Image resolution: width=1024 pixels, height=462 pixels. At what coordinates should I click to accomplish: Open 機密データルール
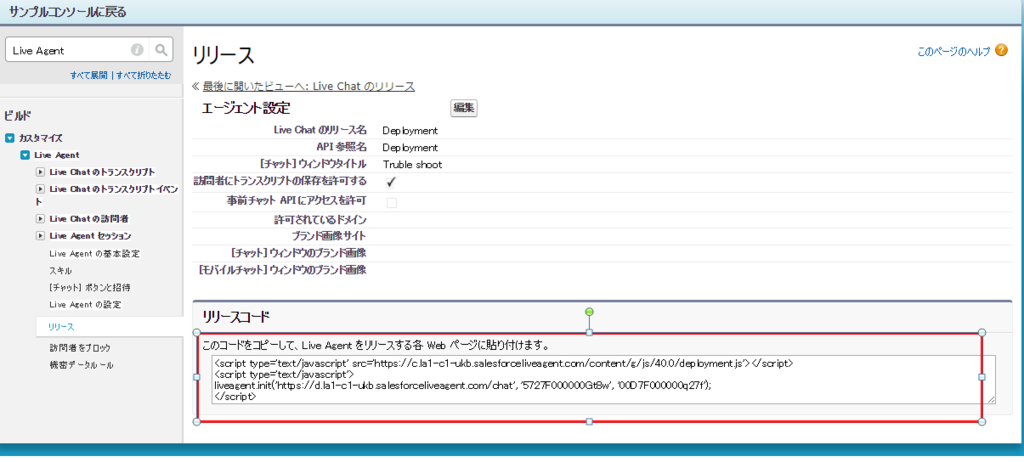point(81,365)
